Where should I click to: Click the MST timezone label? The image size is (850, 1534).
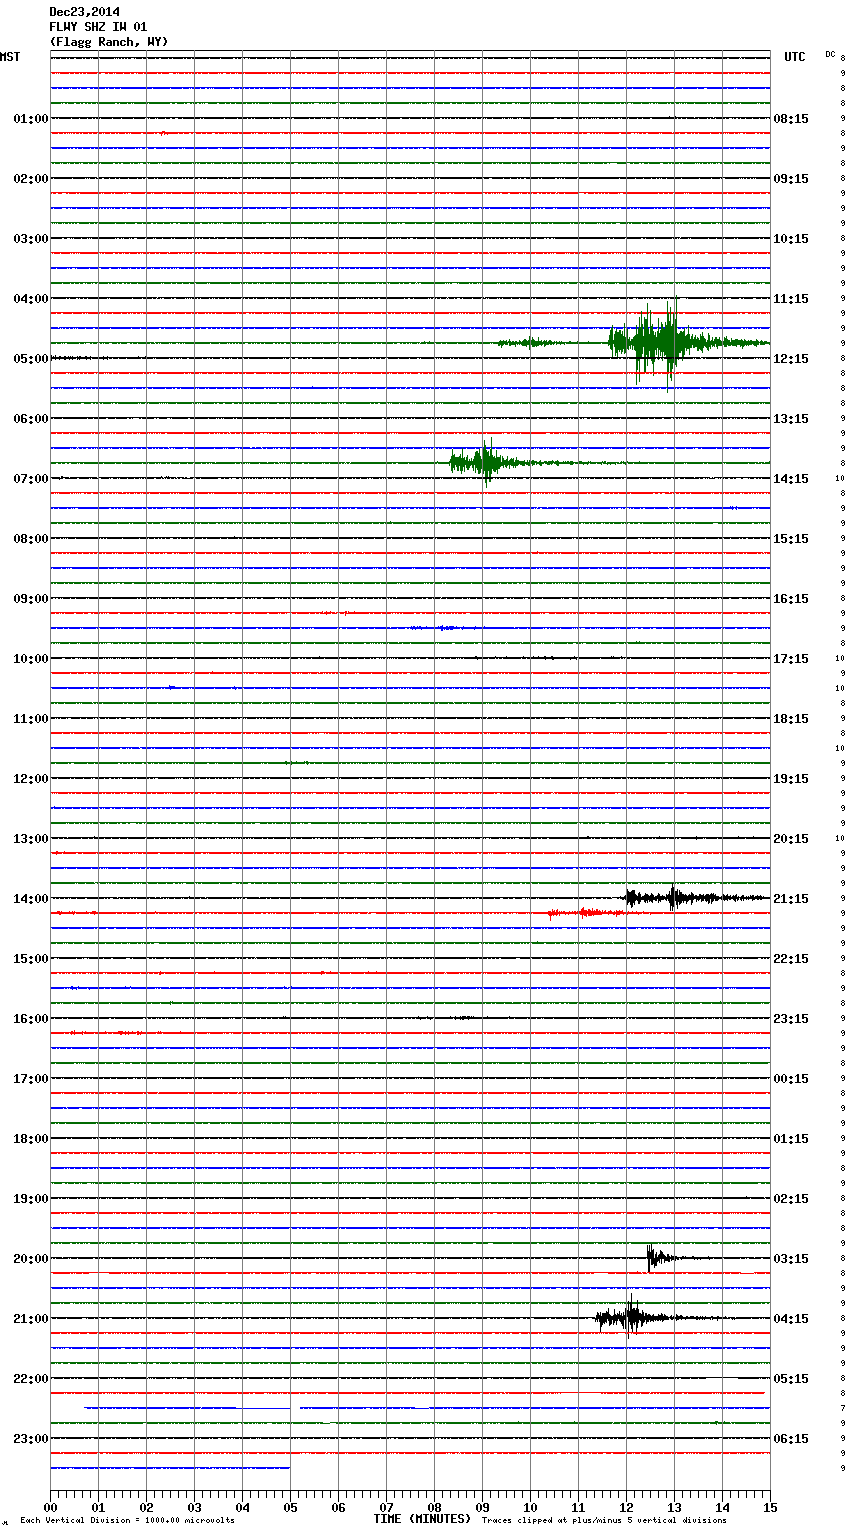pyautogui.click(x=10, y=57)
